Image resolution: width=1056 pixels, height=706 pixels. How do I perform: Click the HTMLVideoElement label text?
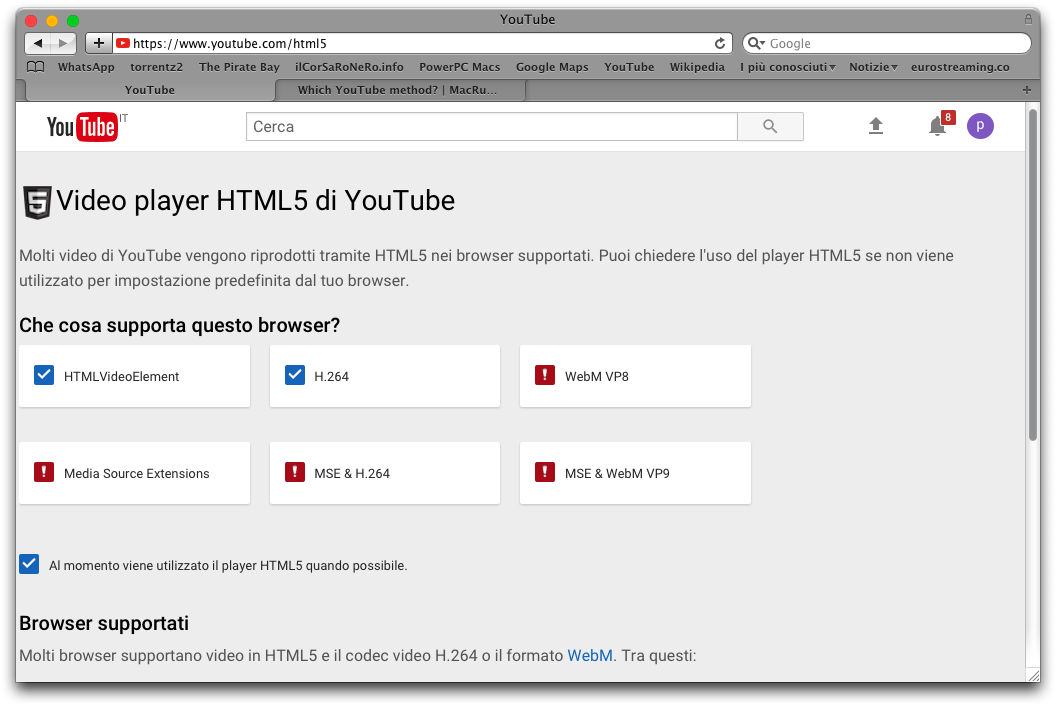(x=121, y=377)
